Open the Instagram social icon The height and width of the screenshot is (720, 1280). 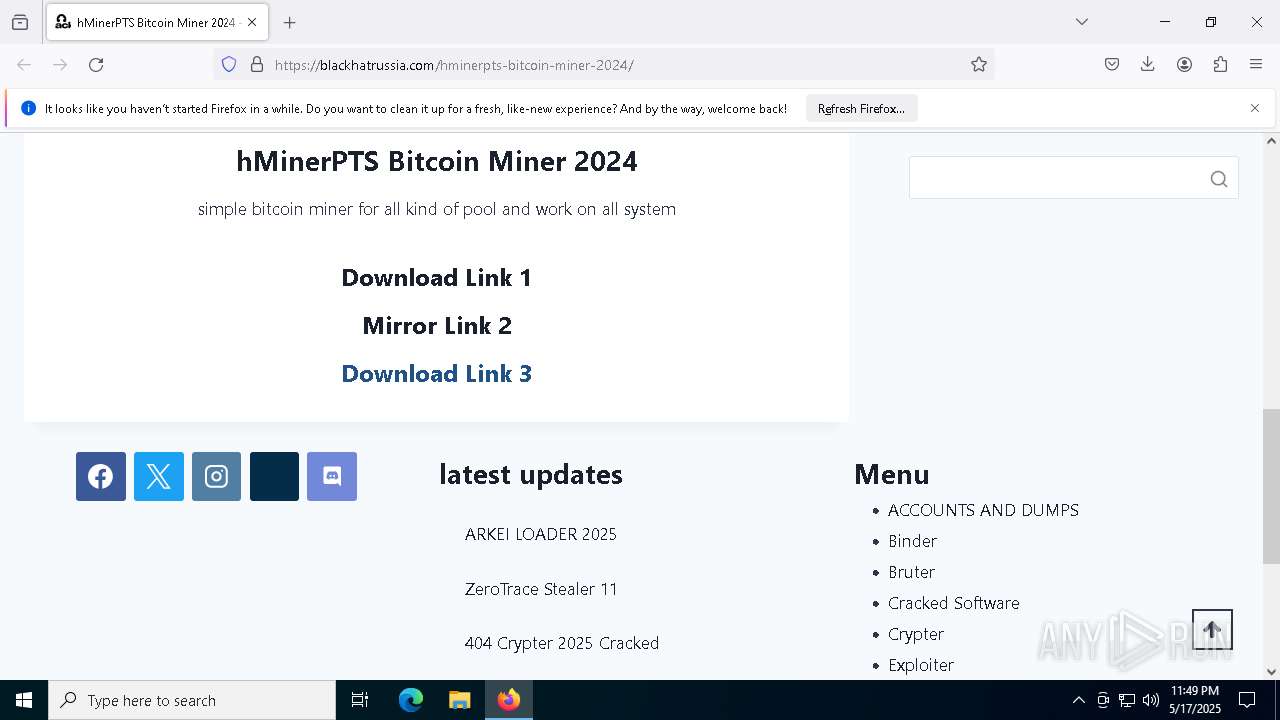tap(216, 476)
